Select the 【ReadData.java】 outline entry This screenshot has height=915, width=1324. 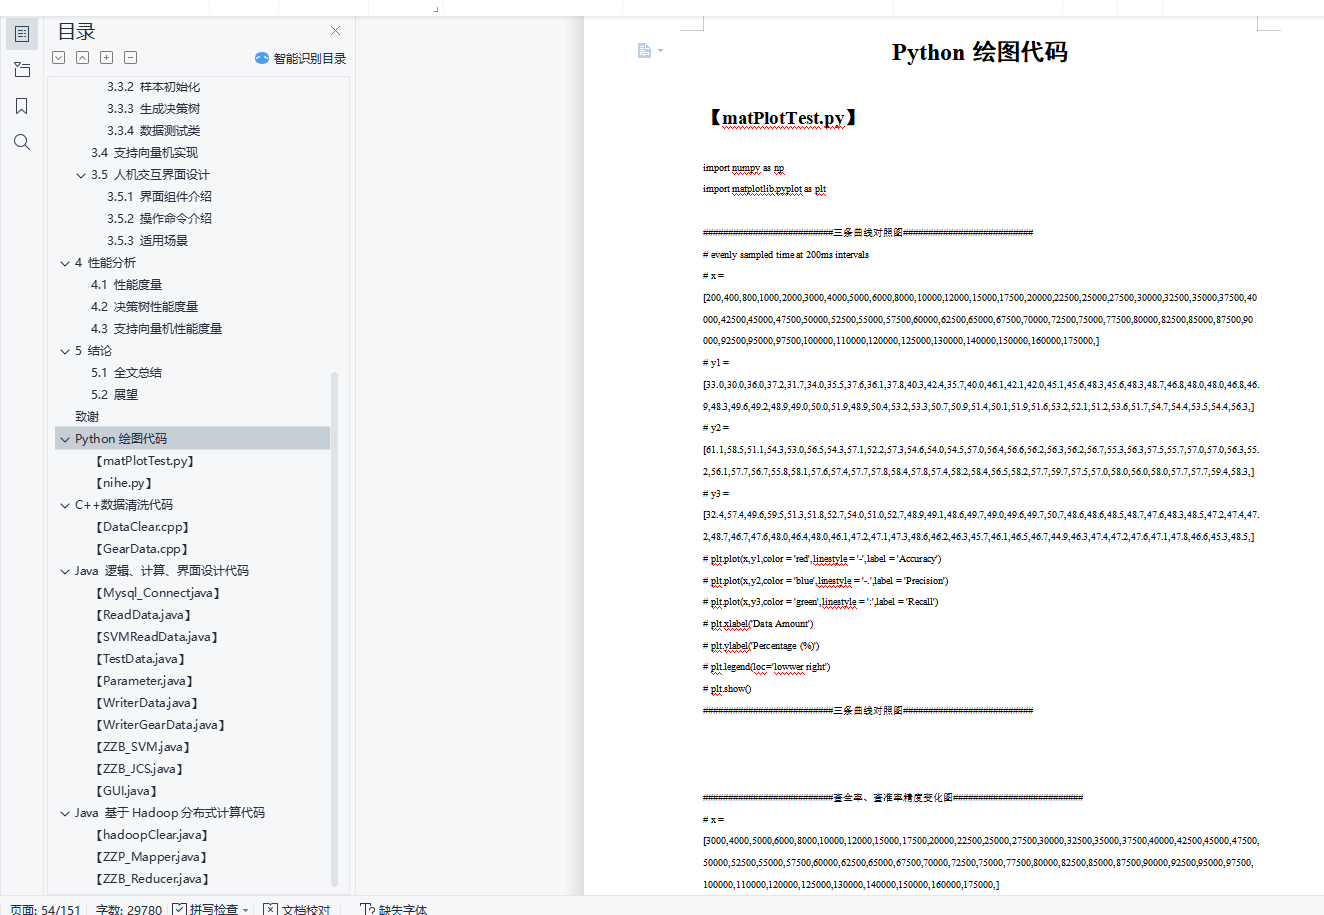point(142,615)
